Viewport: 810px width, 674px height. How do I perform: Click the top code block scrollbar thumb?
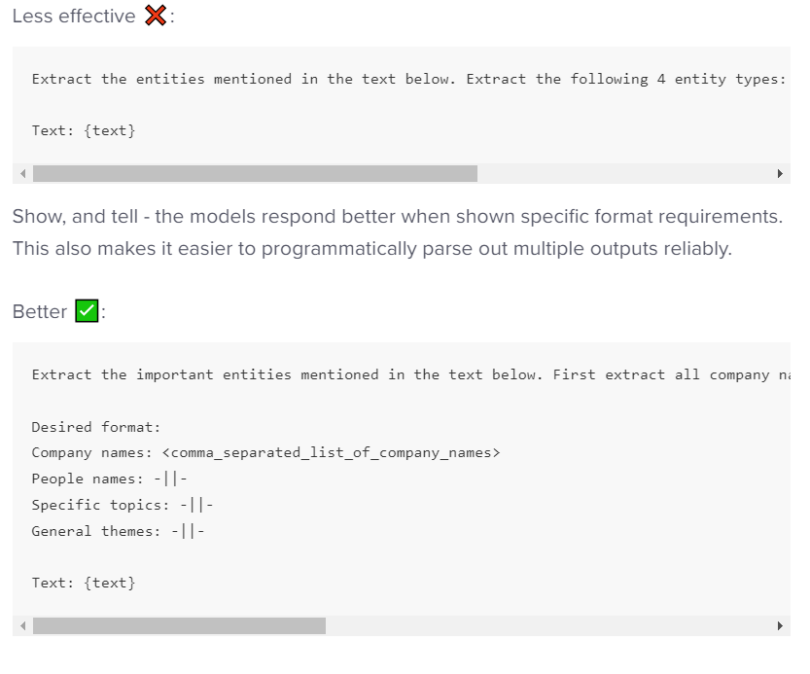coord(257,172)
